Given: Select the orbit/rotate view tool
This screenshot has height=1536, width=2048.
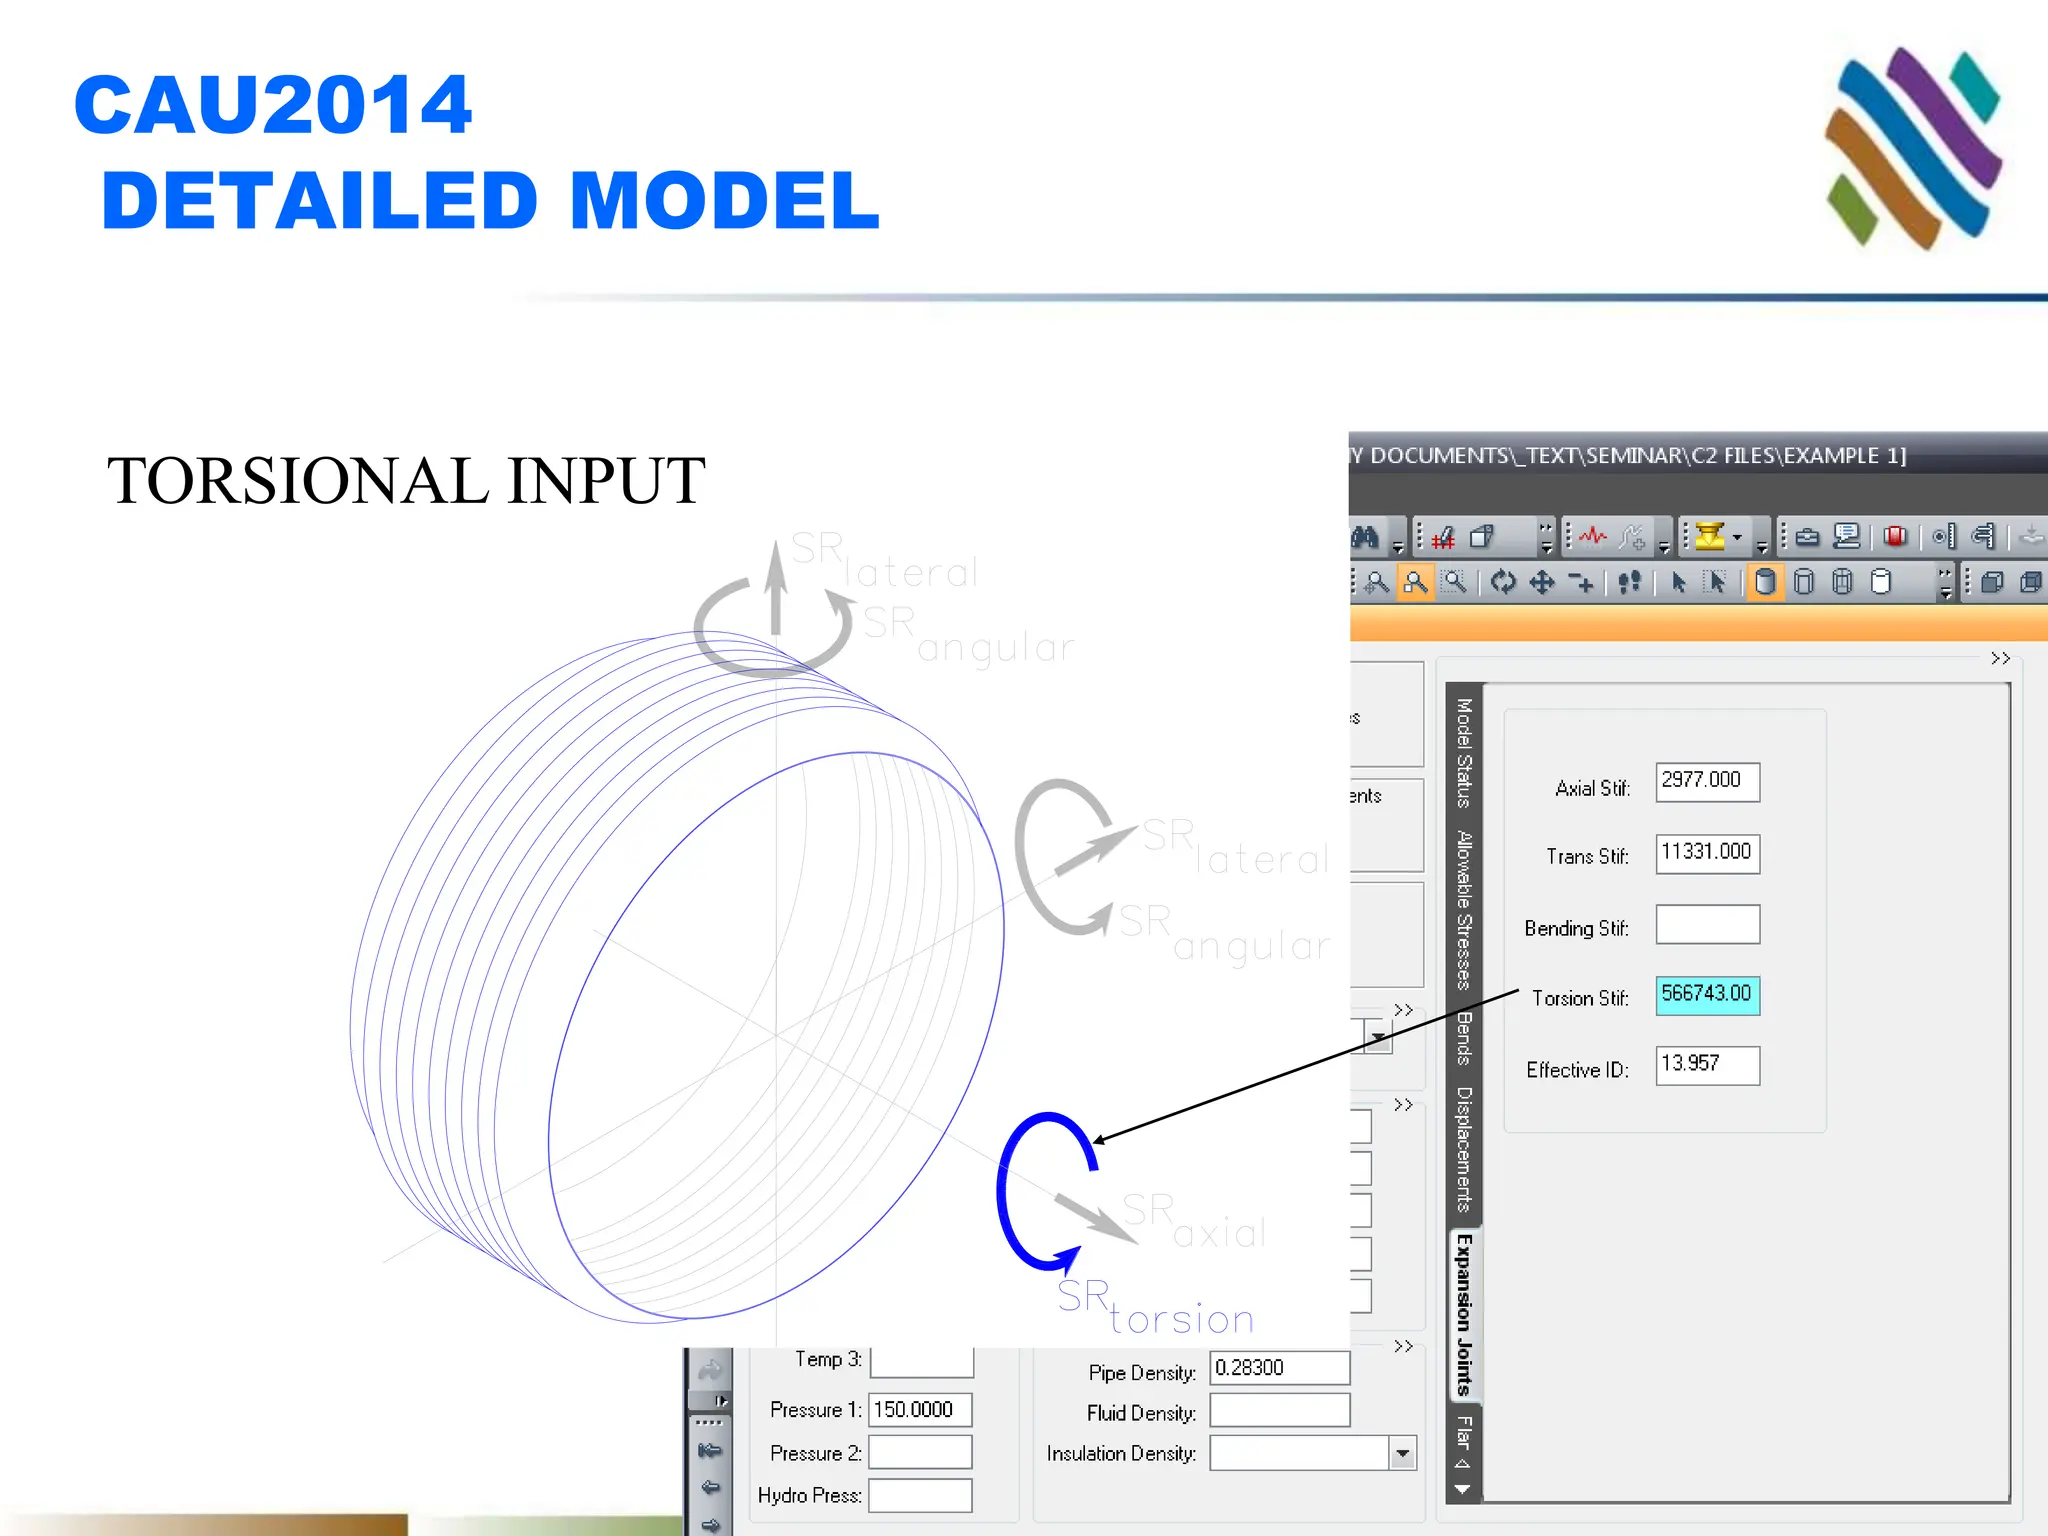Looking at the screenshot, I should coord(1502,582).
